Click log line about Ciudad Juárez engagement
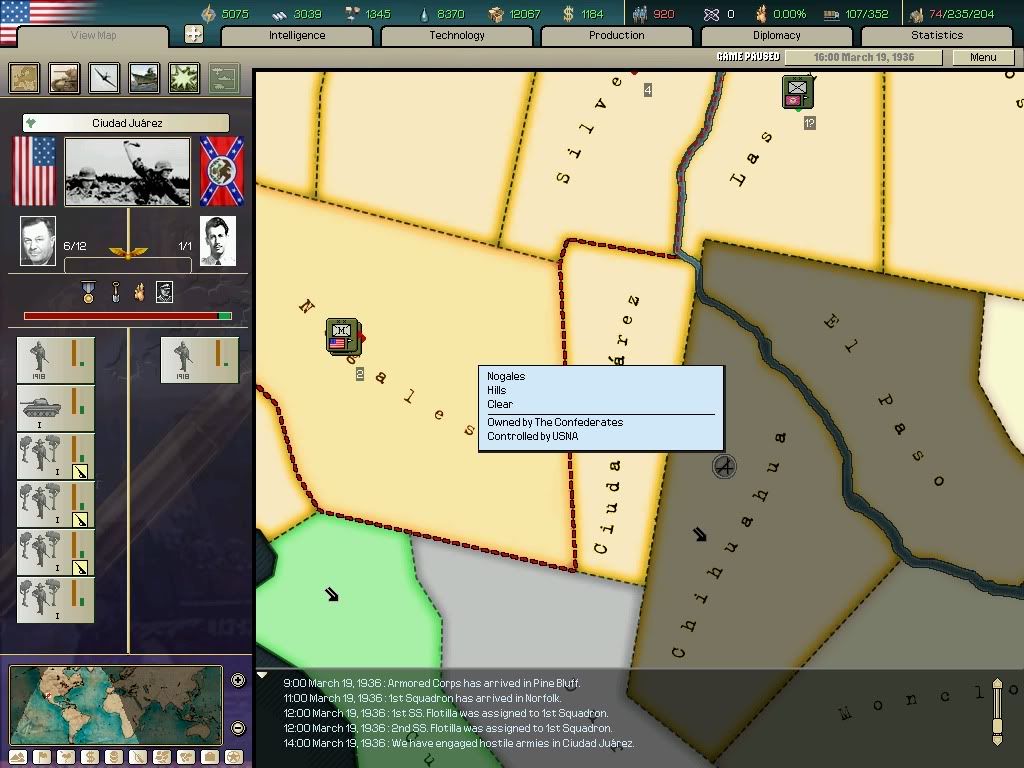The height and width of the screenshot is (768, 1024). point(458,743)
